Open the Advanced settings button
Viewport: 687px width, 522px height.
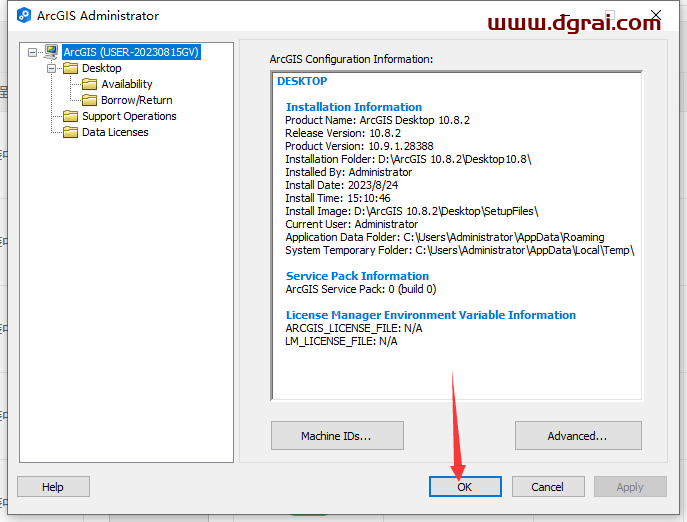pos(578,436)
